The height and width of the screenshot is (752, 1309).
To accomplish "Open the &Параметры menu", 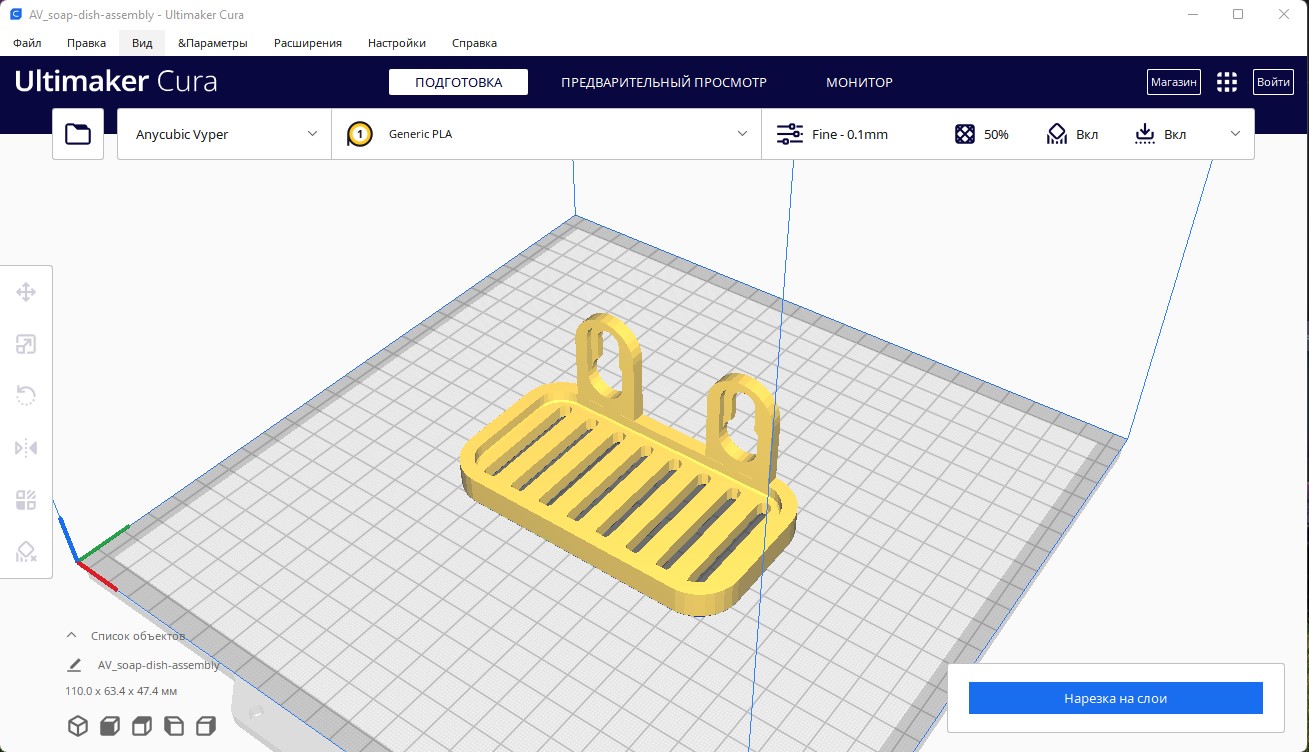I will (x=213, y=43).
